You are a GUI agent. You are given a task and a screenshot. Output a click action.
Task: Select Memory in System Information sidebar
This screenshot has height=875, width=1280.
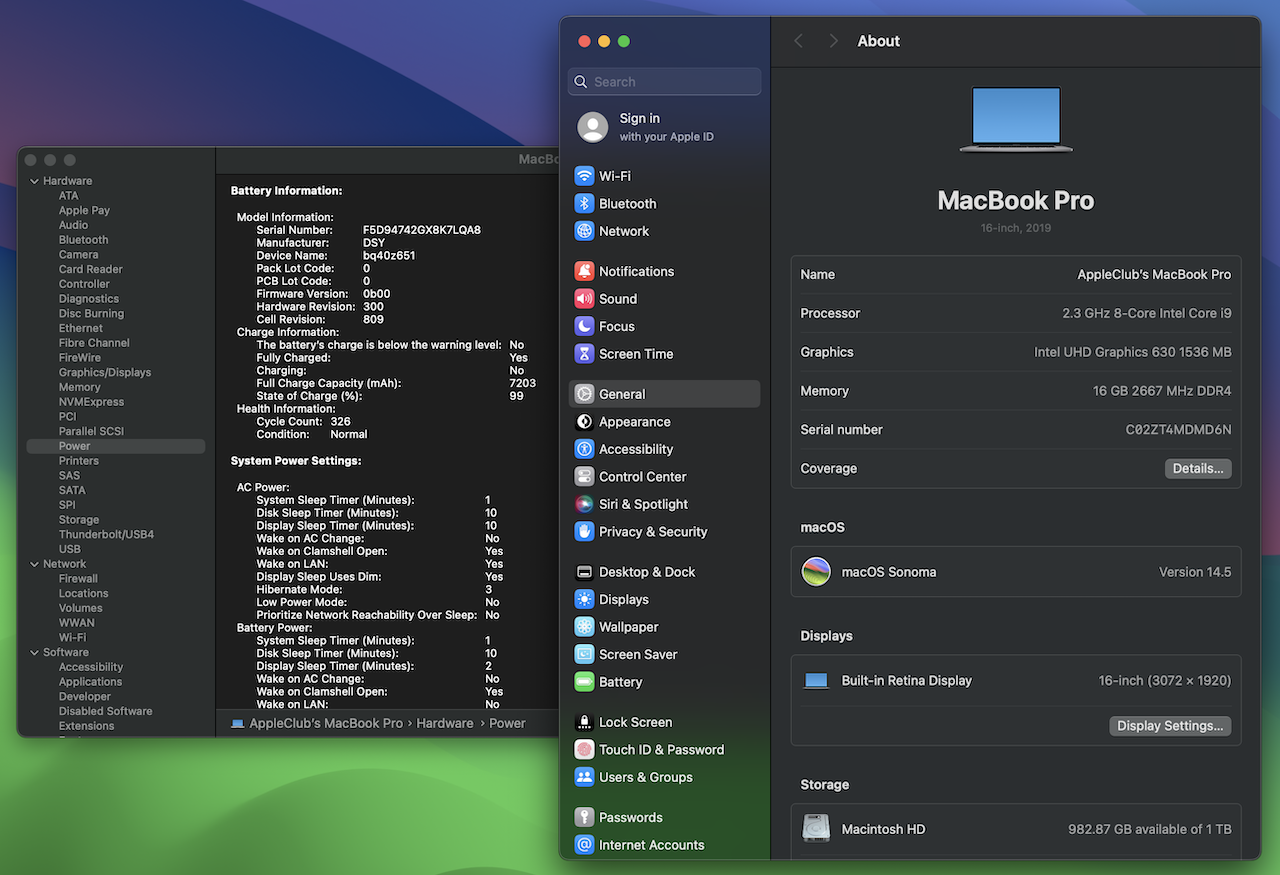click(79, 387)
